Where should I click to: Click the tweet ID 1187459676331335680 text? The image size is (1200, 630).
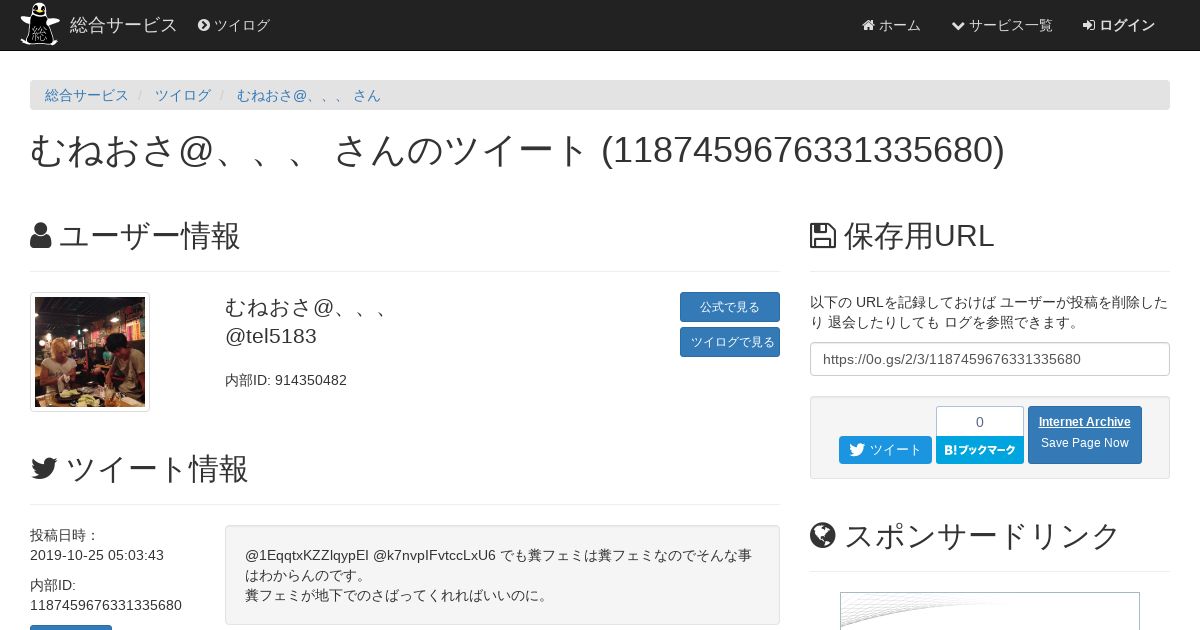point(106,605)
